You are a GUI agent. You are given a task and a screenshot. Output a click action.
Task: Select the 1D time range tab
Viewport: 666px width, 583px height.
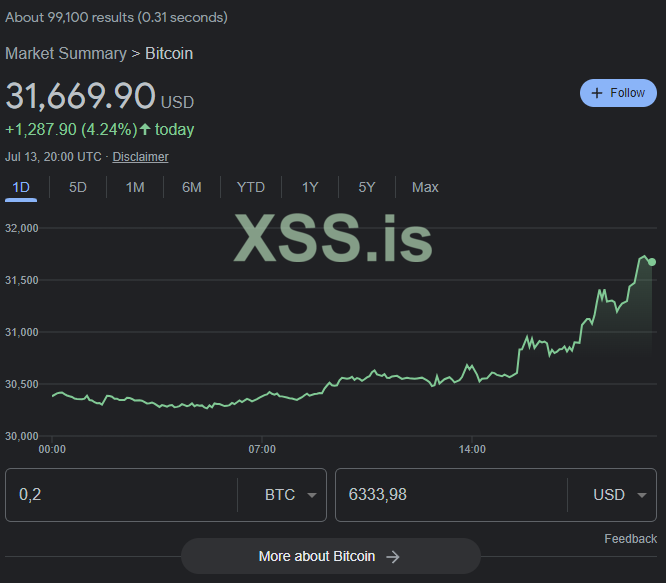coord(20,187)
